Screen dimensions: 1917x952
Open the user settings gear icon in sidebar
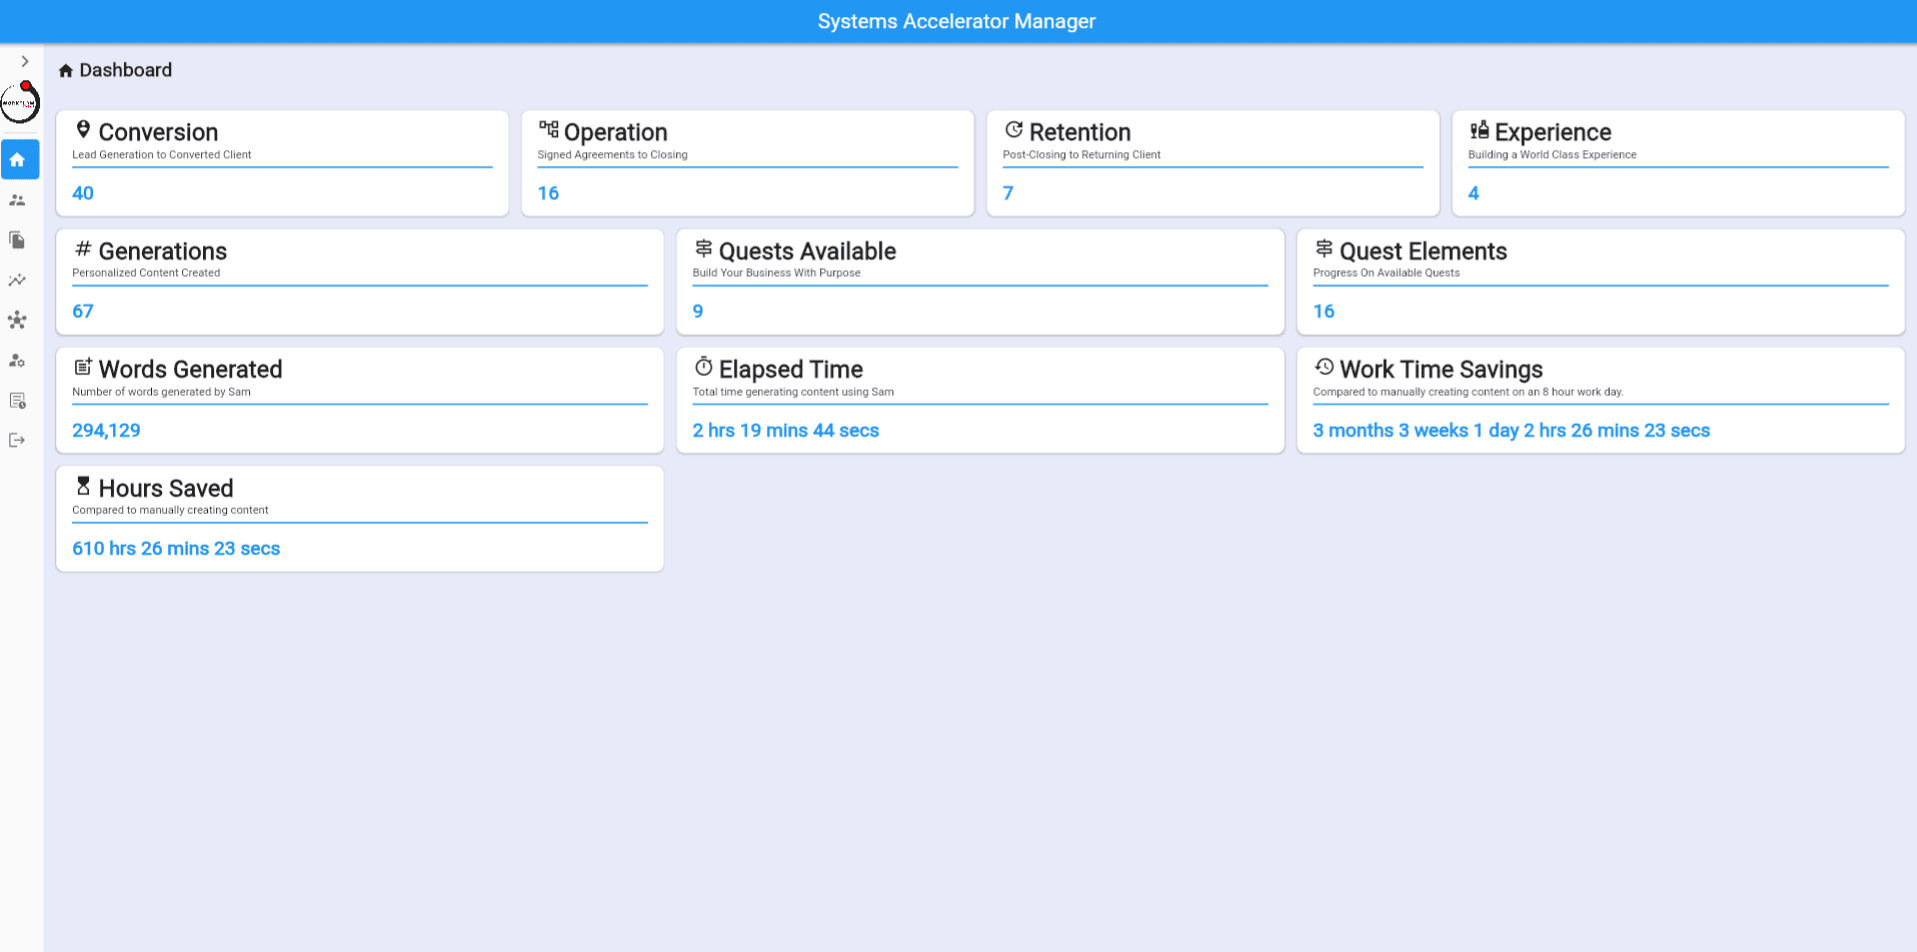[x=17, y=360]
